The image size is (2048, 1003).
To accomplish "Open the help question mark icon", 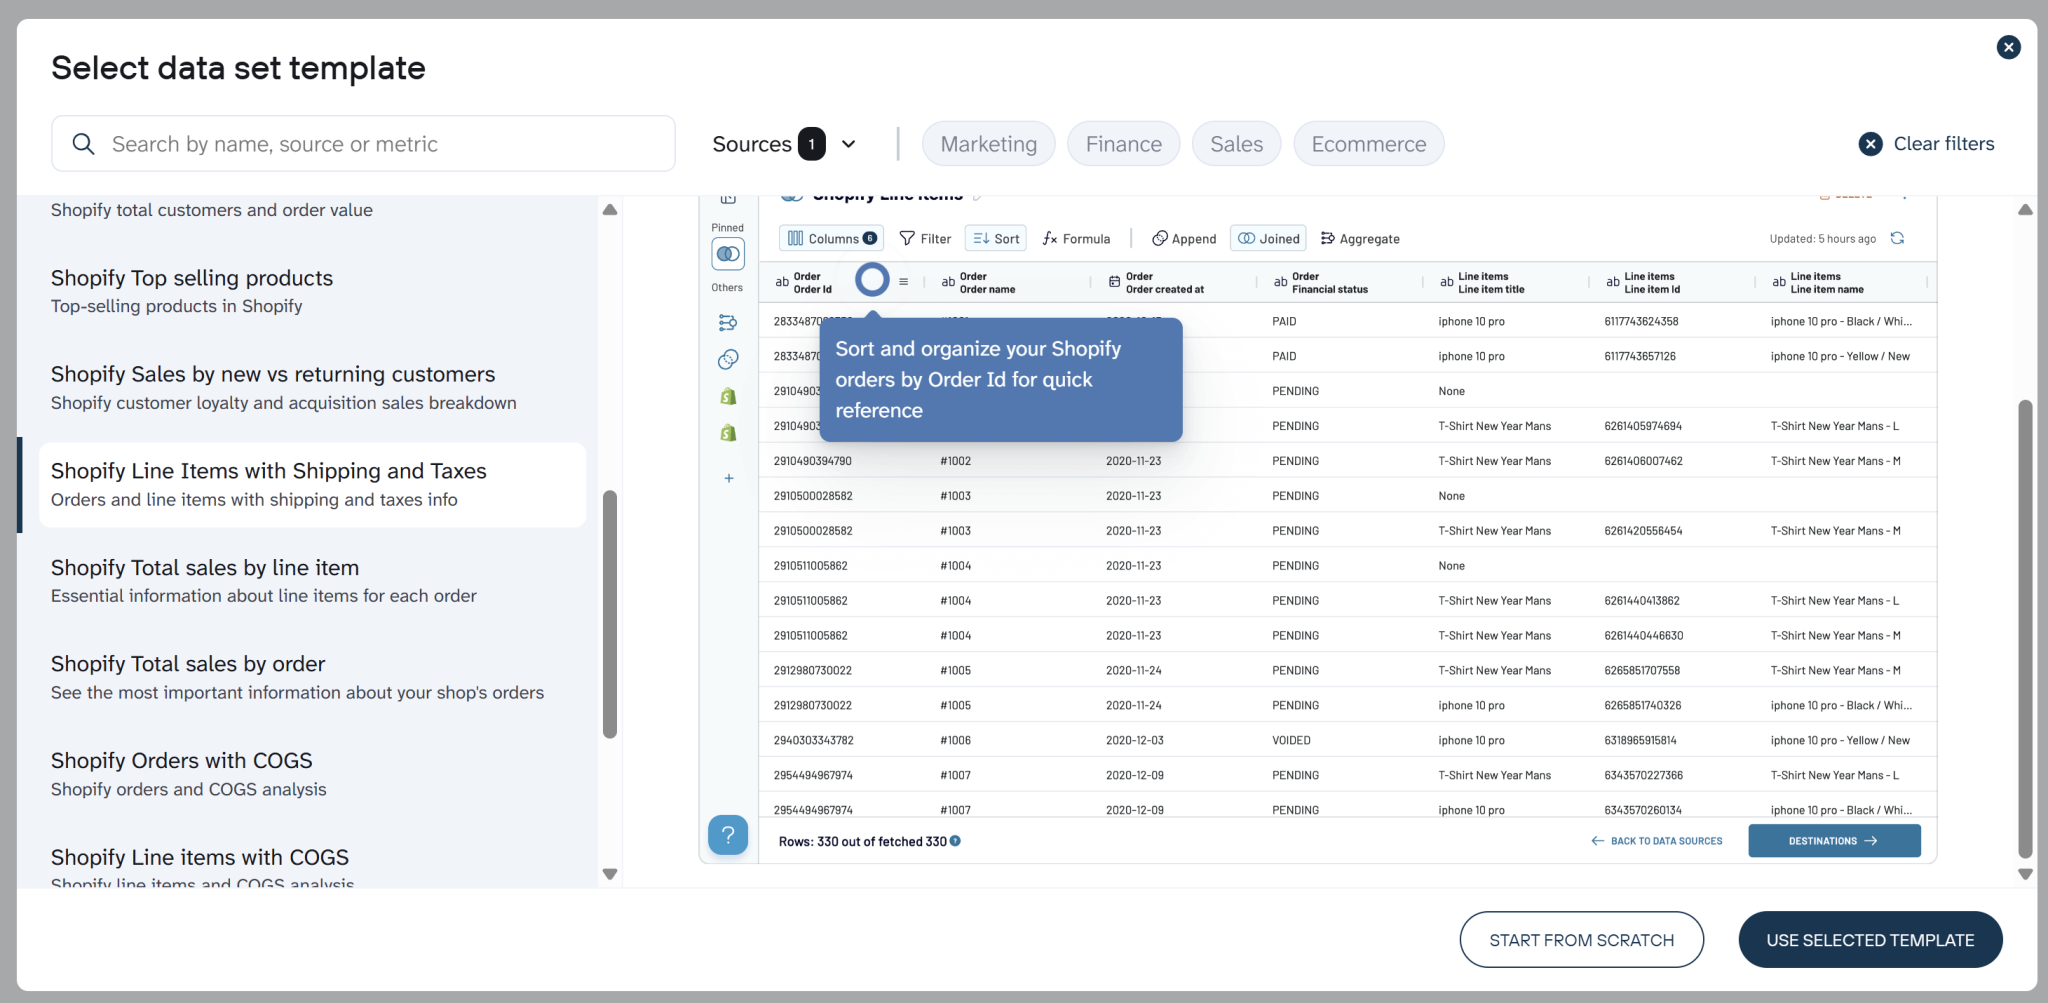I will pos(728,835).
